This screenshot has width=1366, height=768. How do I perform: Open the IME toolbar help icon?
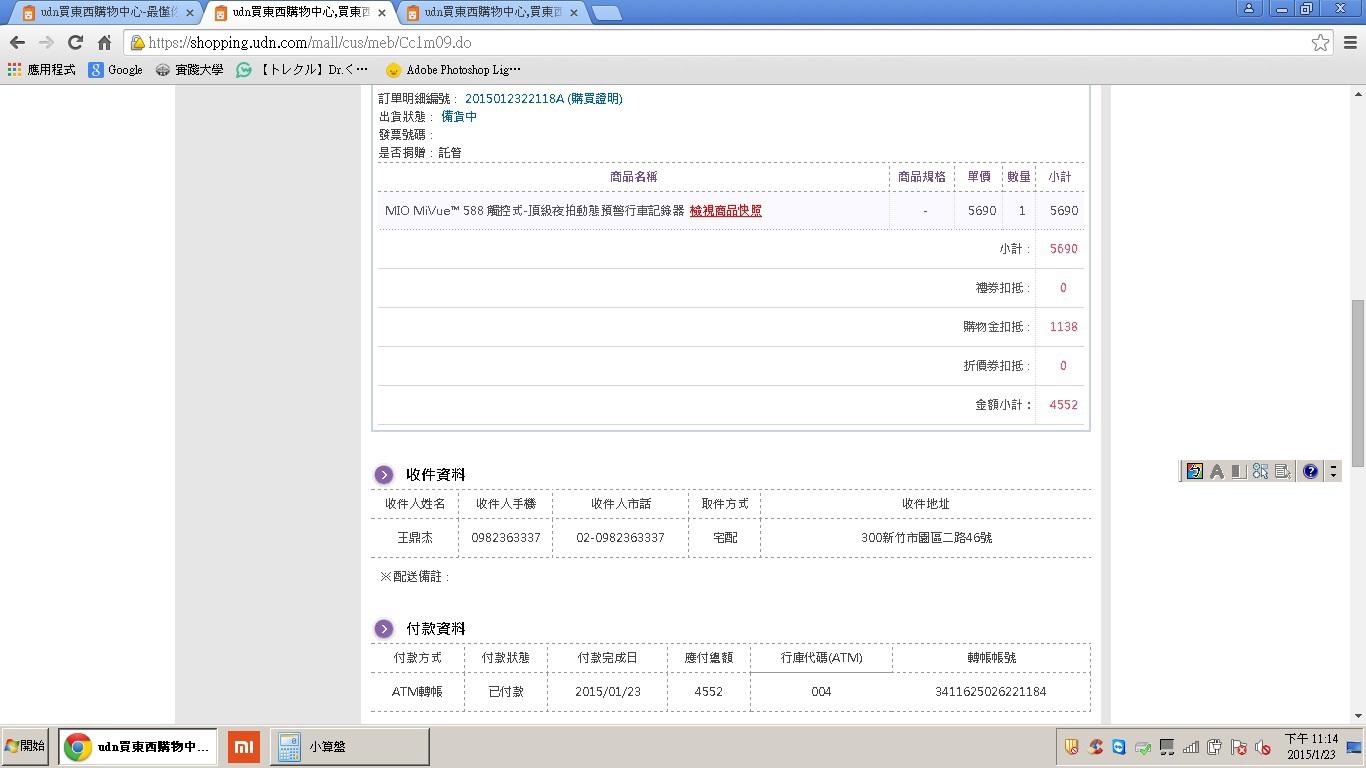point(1310,471)
